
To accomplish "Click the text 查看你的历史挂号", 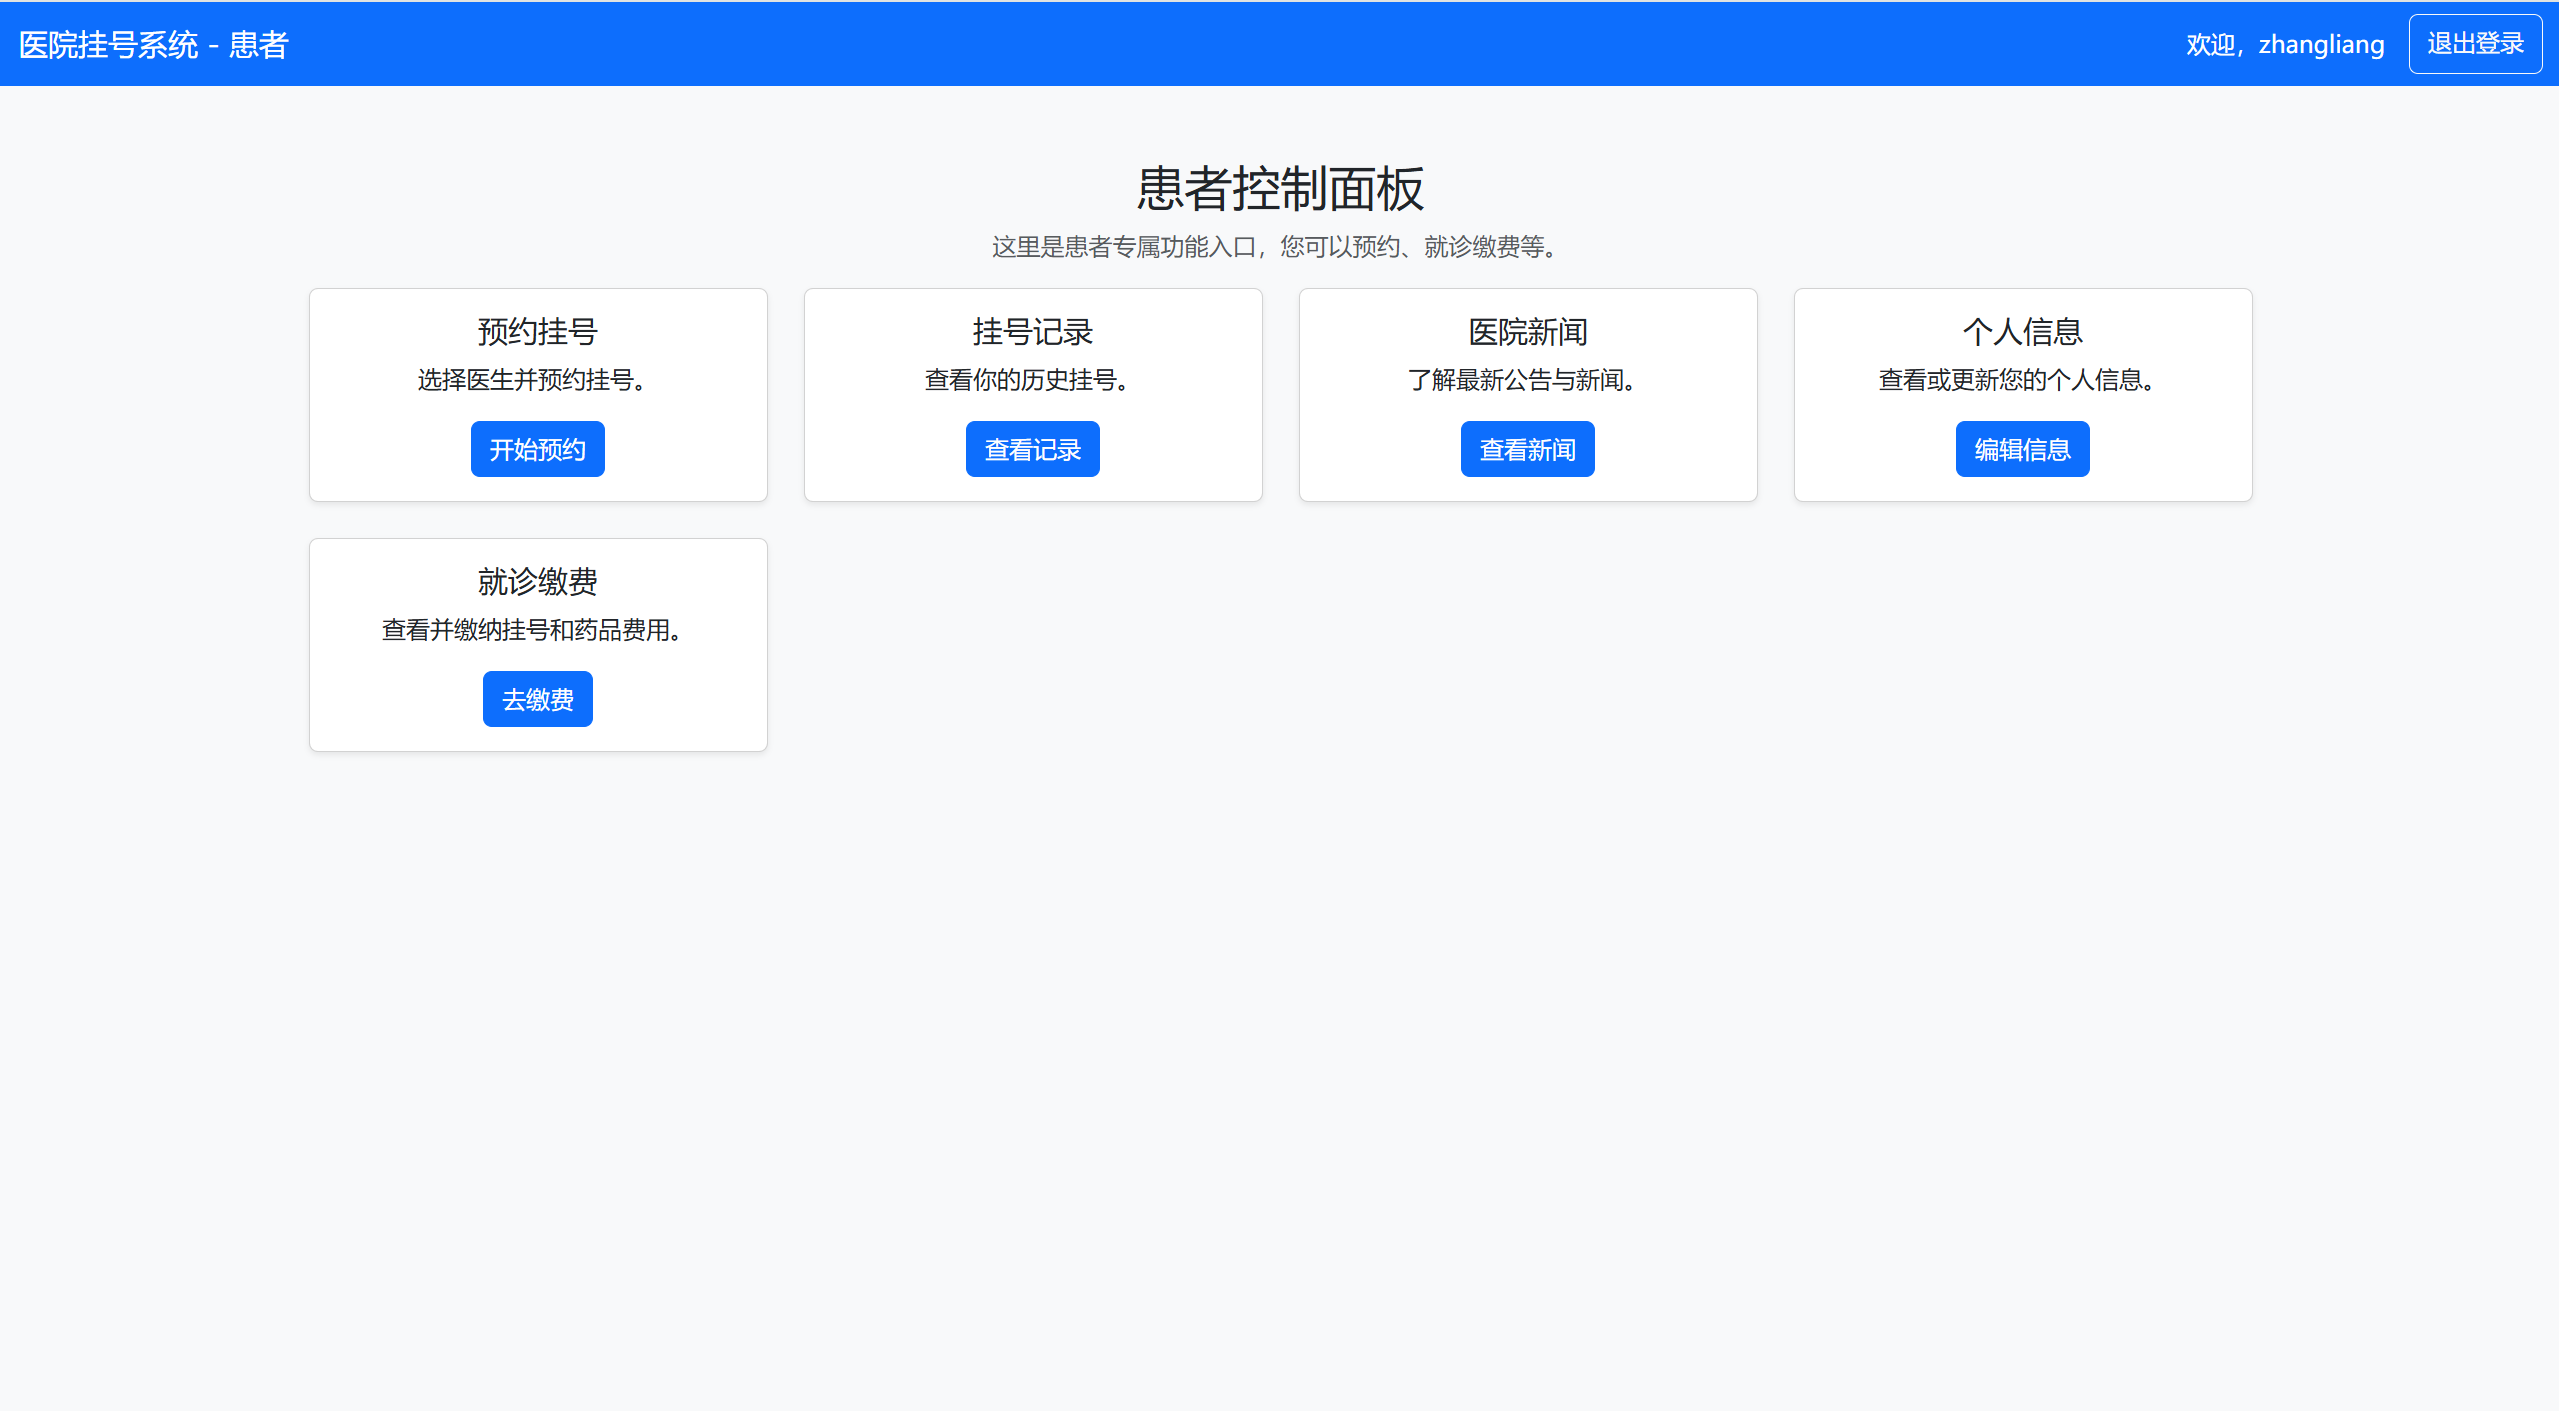I will point(1026,380).
